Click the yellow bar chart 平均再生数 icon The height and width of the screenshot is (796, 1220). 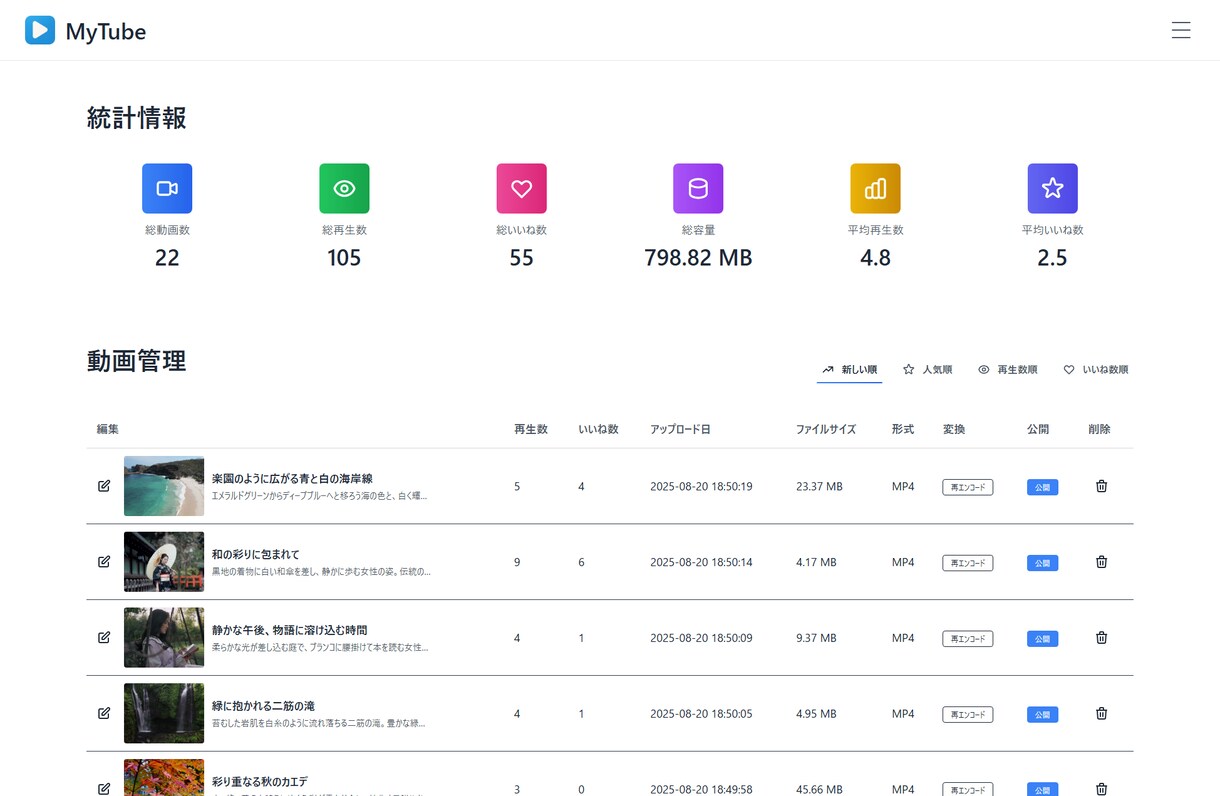pos(875,188)
